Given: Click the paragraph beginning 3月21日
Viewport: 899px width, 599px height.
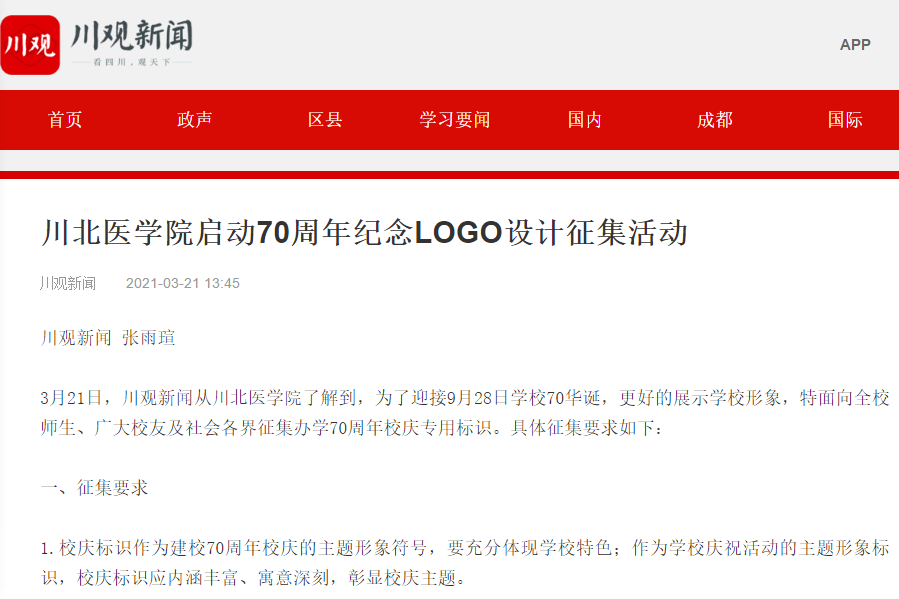Looking at the screenshot, I should 465,413.
